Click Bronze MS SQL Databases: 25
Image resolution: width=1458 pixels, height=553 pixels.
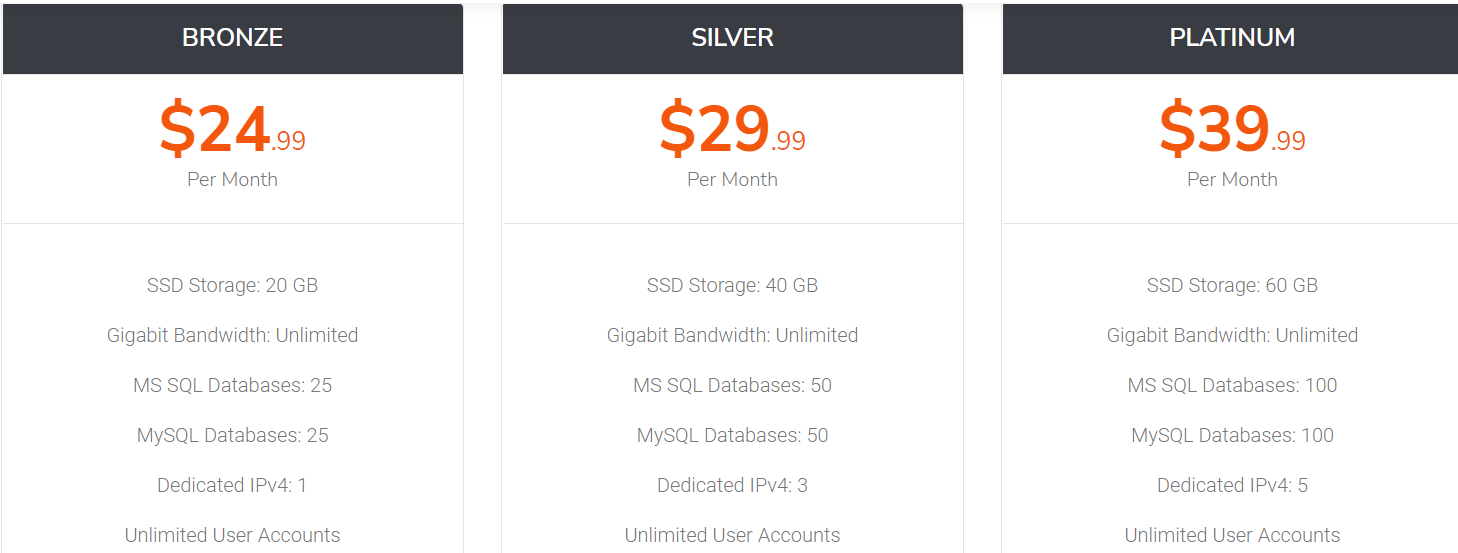click(232, 385)
